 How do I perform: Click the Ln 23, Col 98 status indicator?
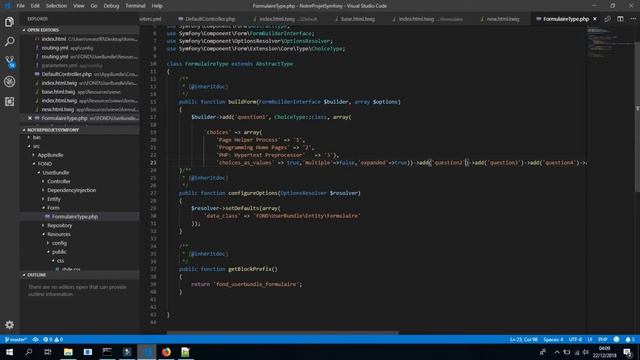524,340
